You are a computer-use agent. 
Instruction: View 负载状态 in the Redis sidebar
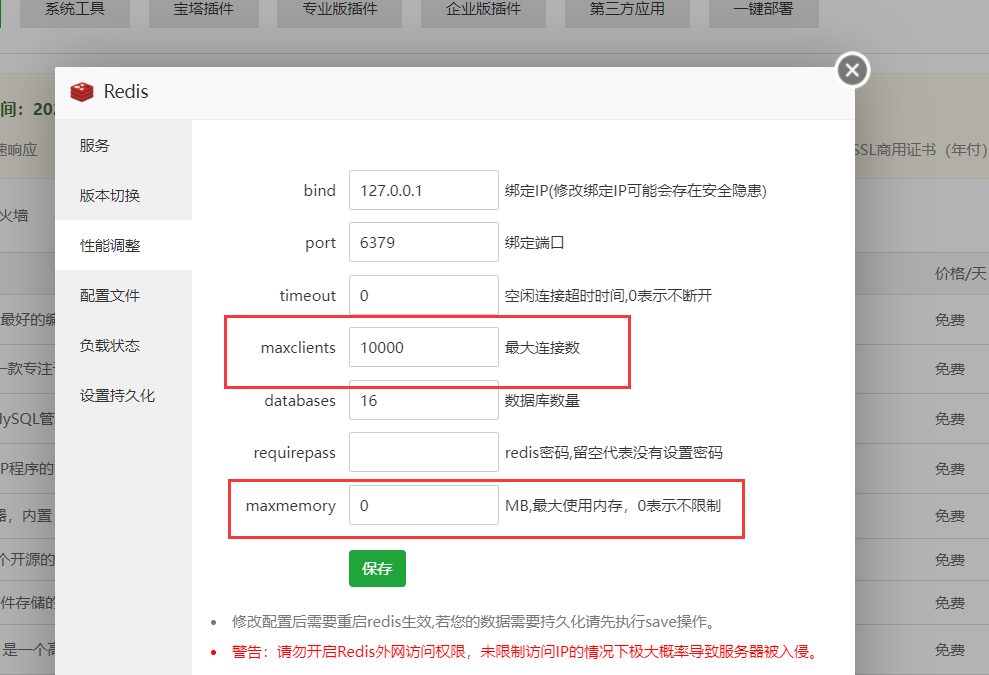[124, 345]
